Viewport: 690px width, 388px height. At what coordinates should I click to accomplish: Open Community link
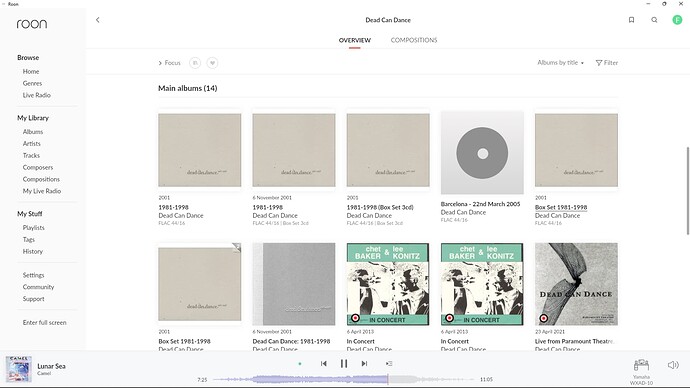point(38,287)
